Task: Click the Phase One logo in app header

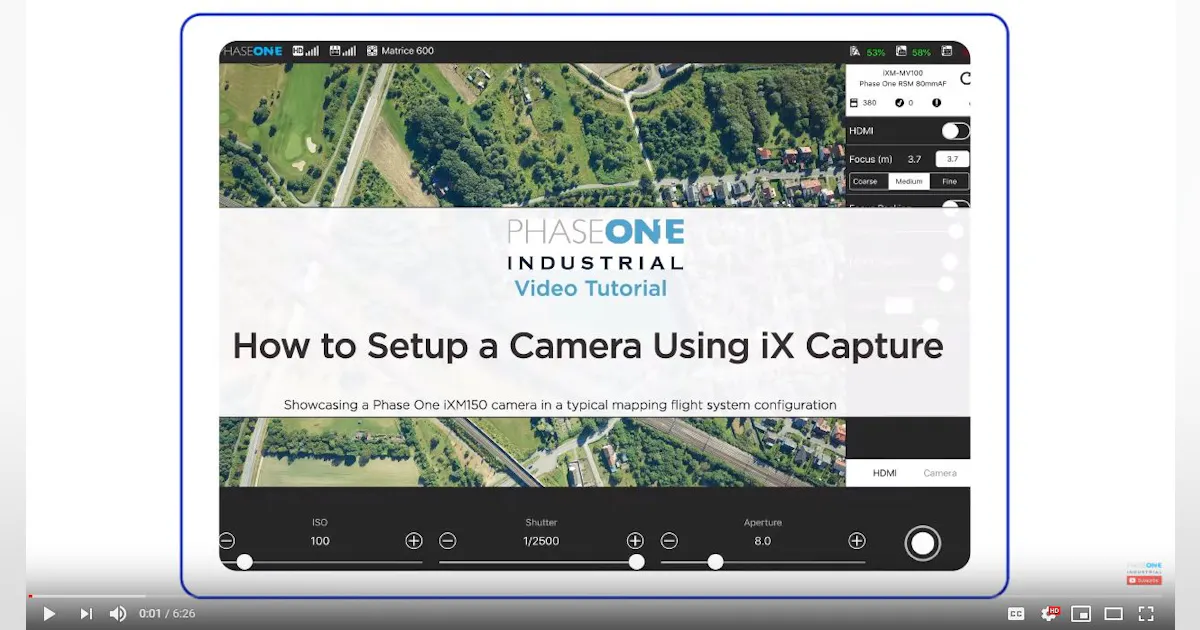Action: click(x=252, y=51)
